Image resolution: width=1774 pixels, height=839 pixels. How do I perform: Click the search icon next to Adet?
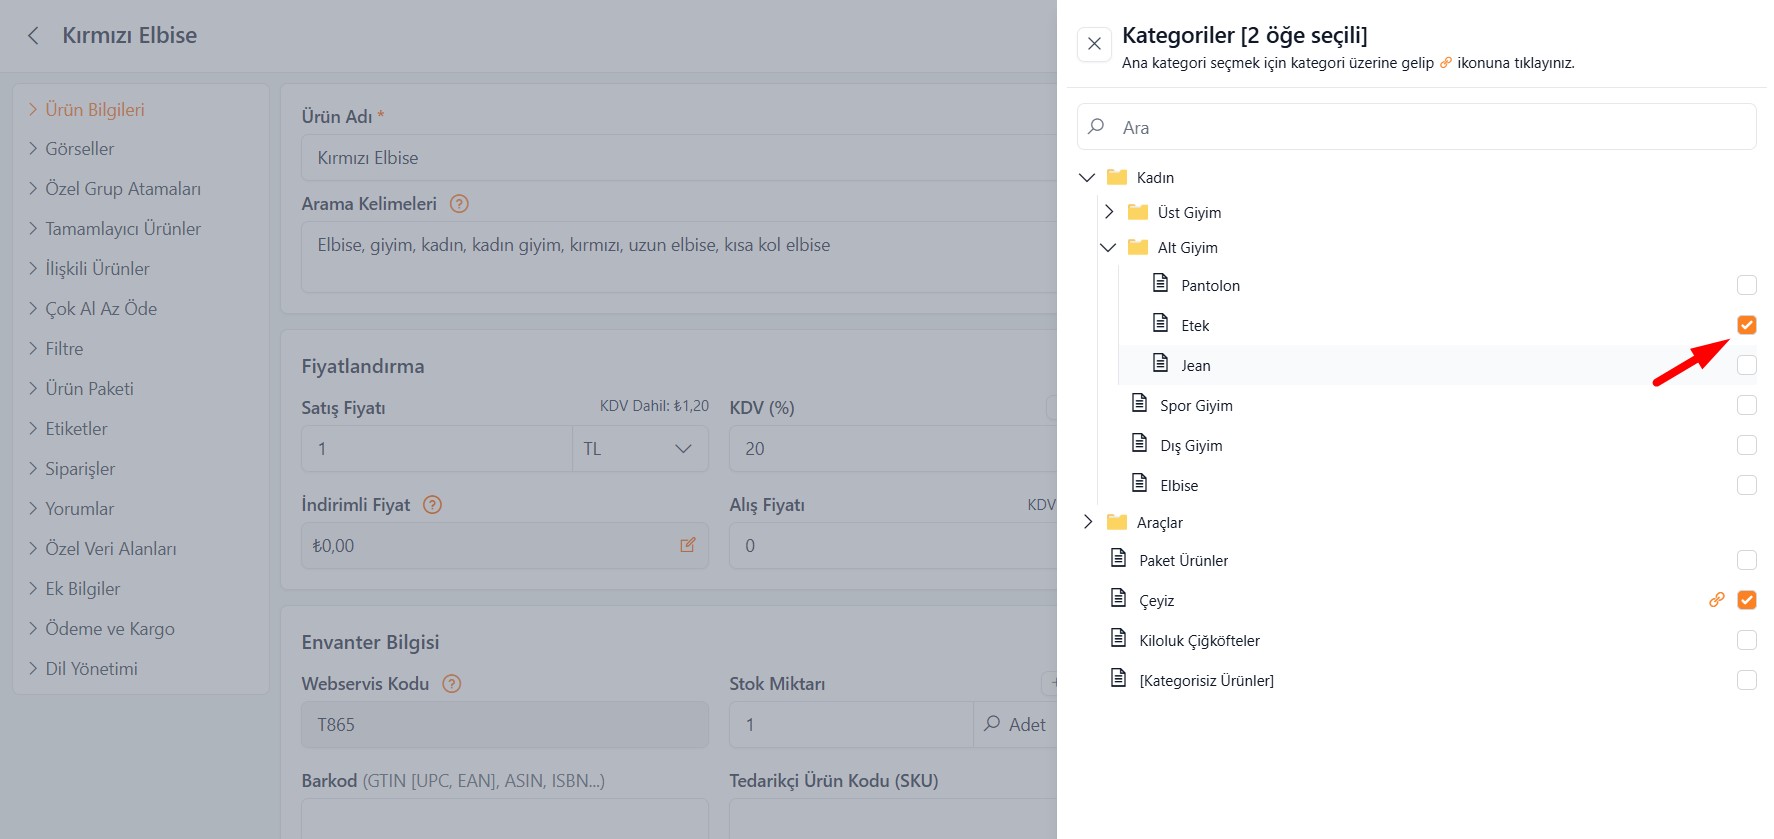tap(992, 724)
